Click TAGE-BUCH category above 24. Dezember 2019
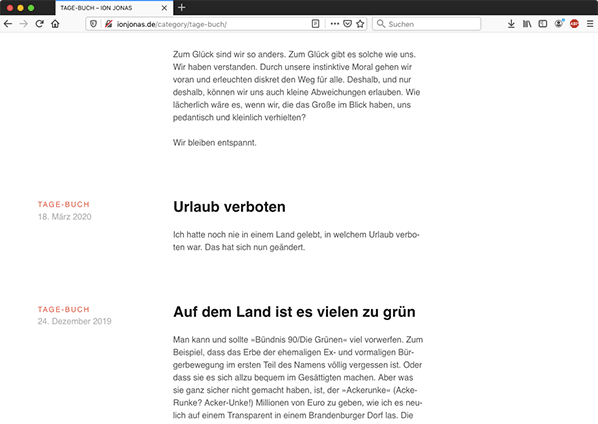The image size is (598, 424). 64,309
